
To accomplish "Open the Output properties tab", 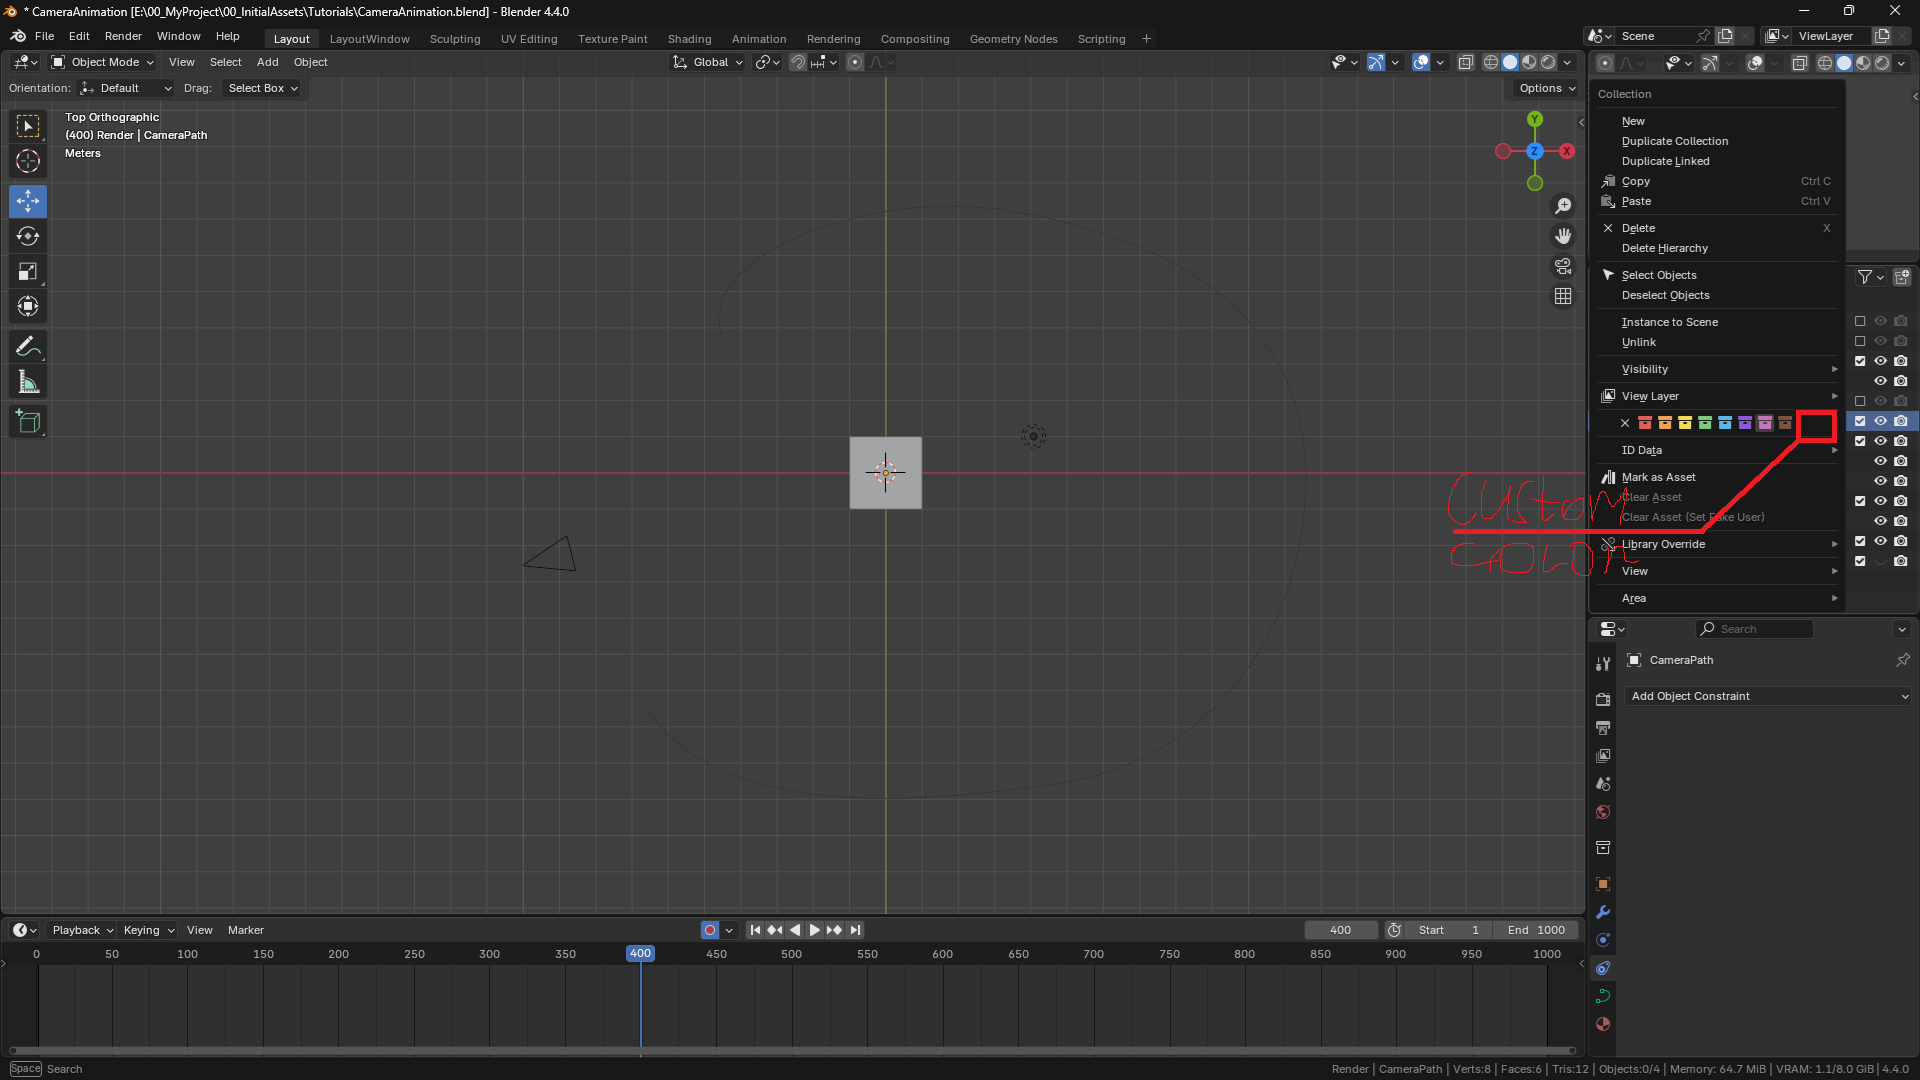I will coord(1603,728).
